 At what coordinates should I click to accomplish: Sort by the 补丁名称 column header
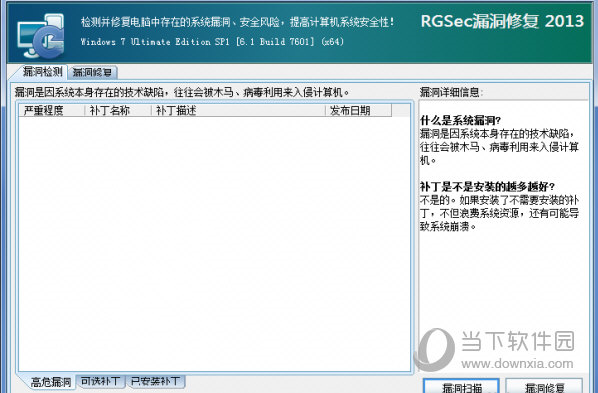click(x=118, y=111)
